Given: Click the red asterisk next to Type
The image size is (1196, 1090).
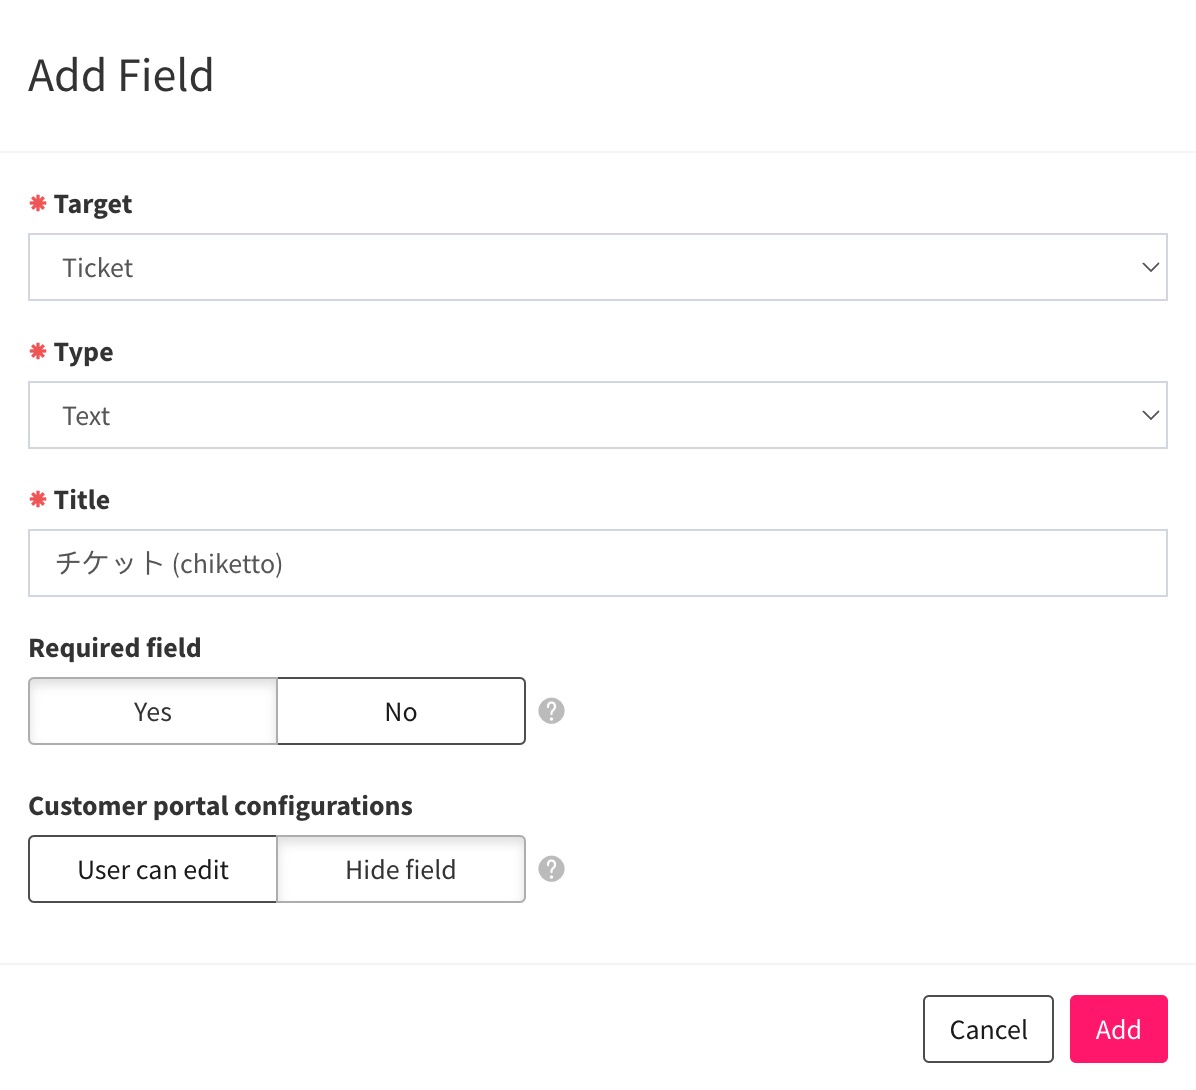Looking at the screenshot, I should point(37,351).
